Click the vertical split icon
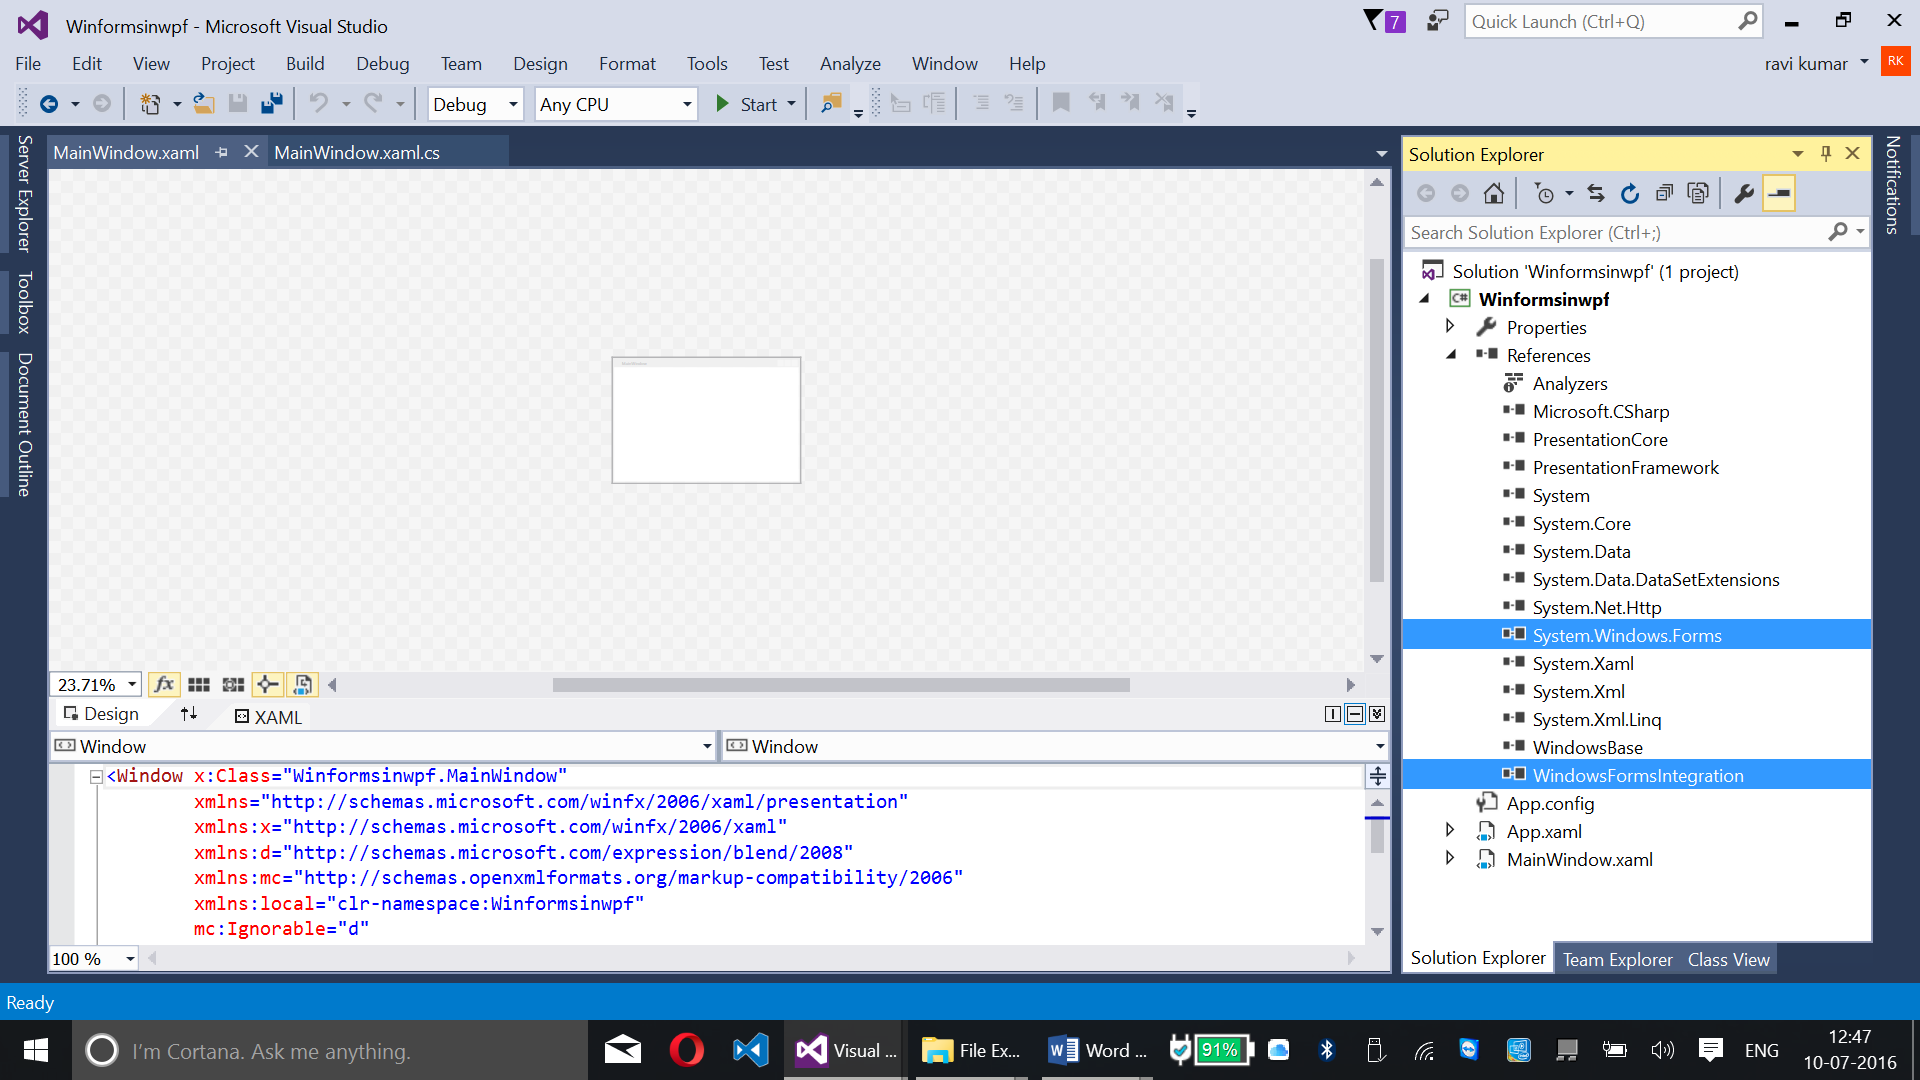The image size is (1920, 1080). coord(1332,714)
